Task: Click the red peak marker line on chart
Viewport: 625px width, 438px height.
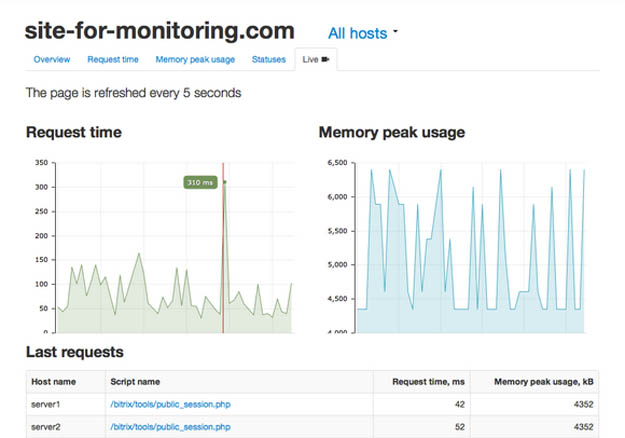Action: click(223, 250)
